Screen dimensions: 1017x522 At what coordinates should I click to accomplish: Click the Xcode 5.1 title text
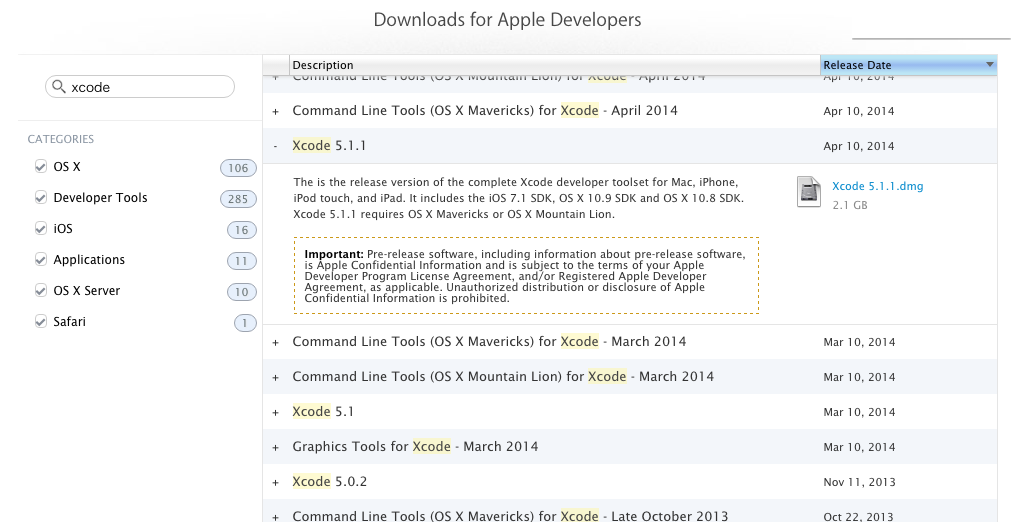click(323, 411)
